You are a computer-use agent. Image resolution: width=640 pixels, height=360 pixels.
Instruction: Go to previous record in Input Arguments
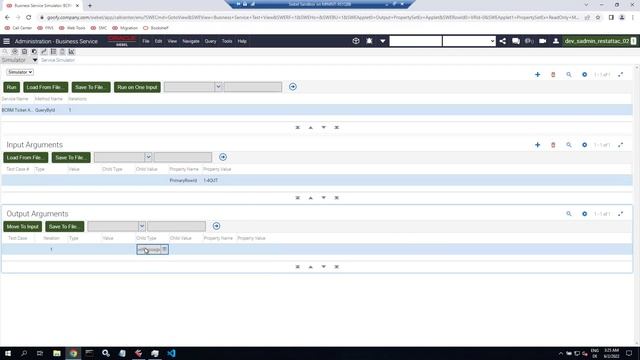(x=311, y=198)
